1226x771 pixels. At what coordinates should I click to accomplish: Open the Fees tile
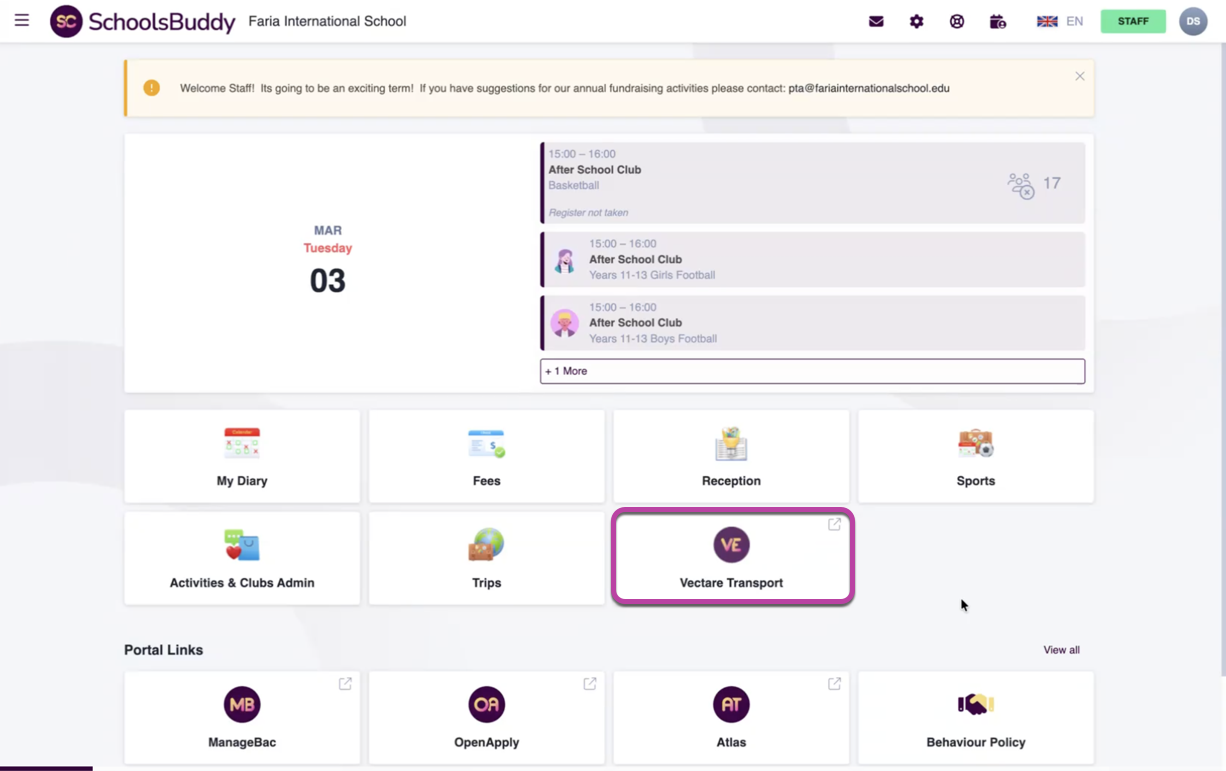[x=486, y=457]
